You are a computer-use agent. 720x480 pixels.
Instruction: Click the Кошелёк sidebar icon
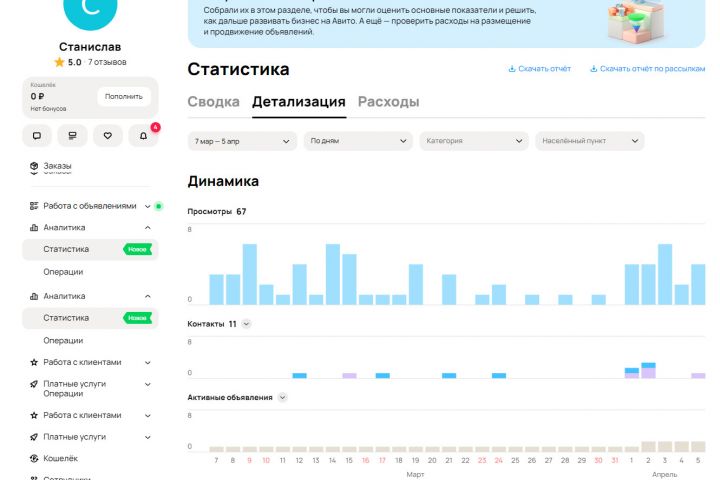coord(34,458)
